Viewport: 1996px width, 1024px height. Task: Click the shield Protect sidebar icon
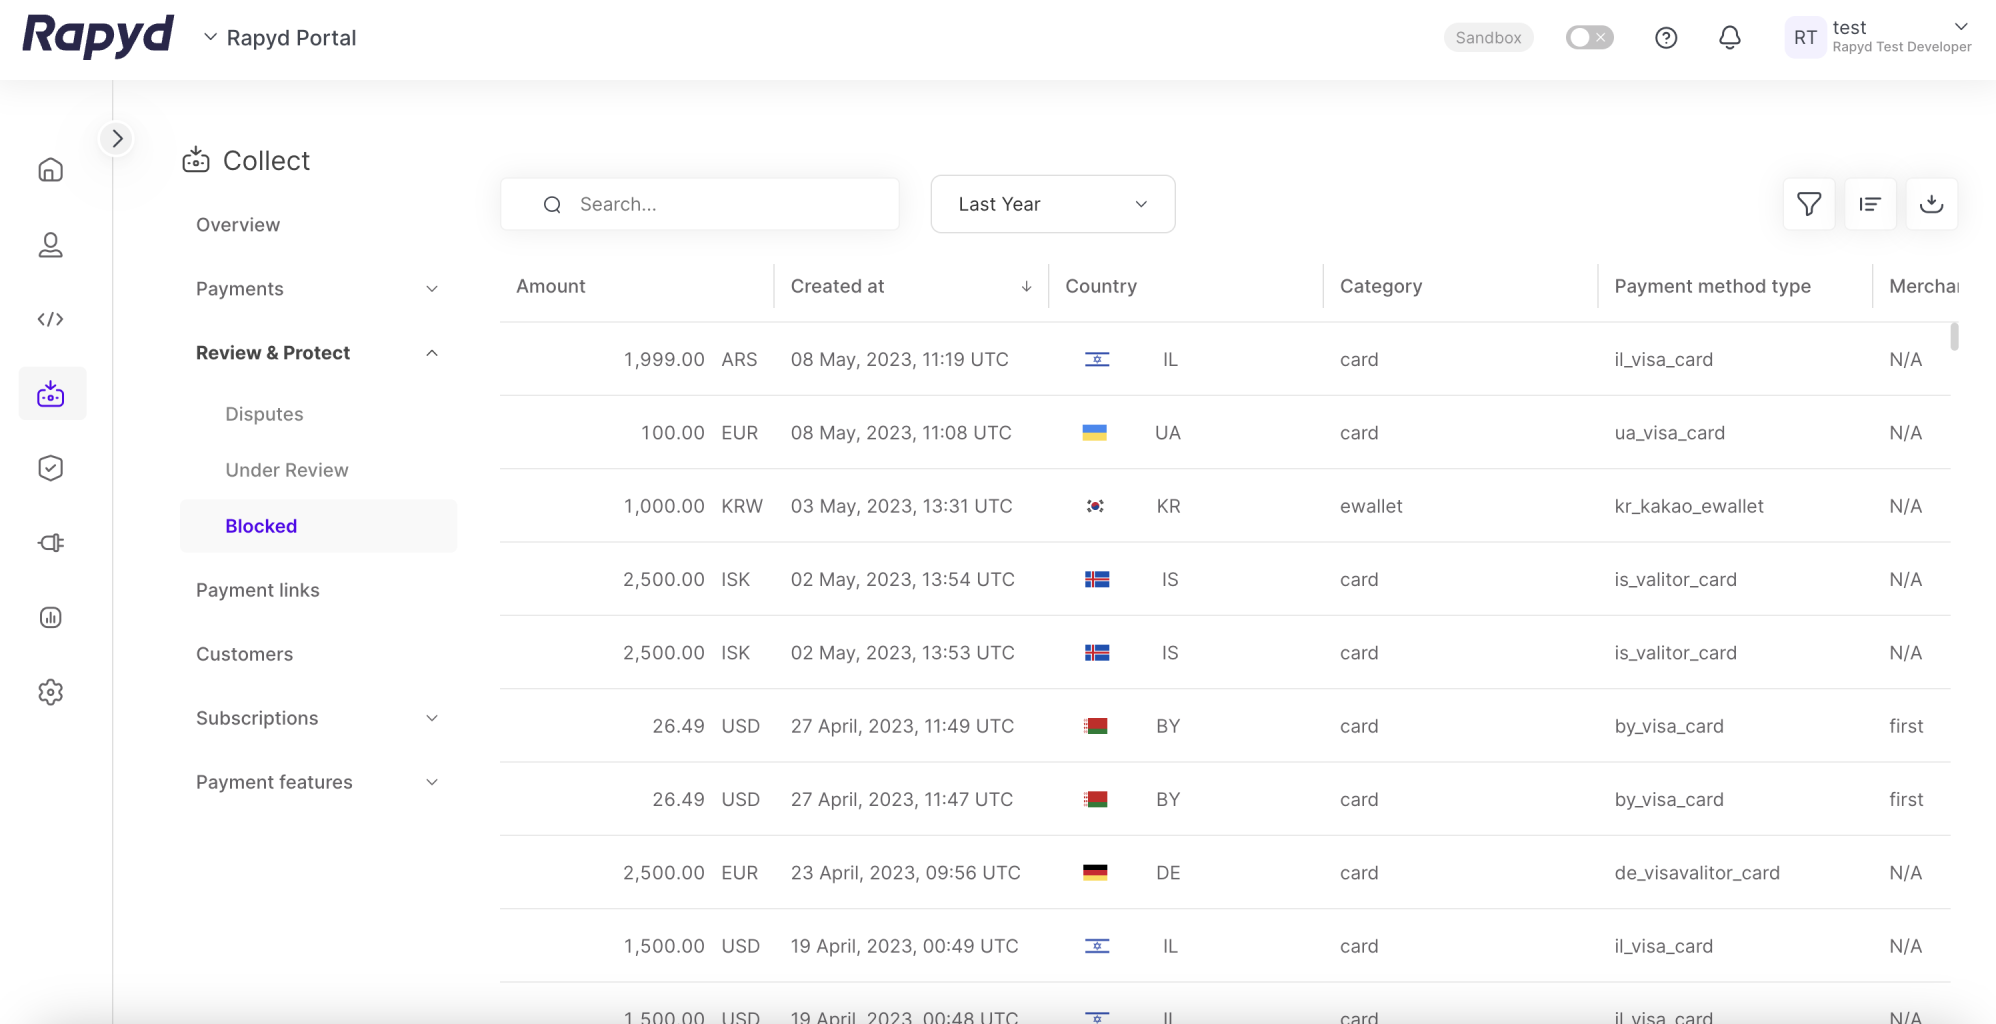(51, 468)
